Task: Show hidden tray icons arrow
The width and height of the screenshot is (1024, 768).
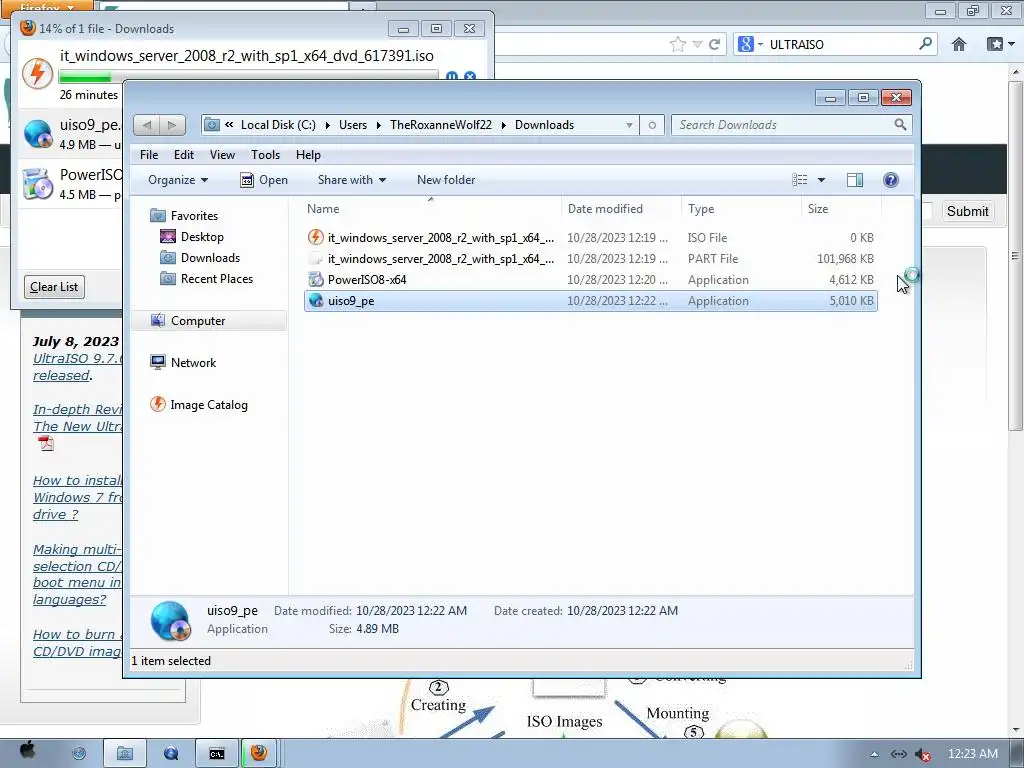Action: (x=874, y=754)
